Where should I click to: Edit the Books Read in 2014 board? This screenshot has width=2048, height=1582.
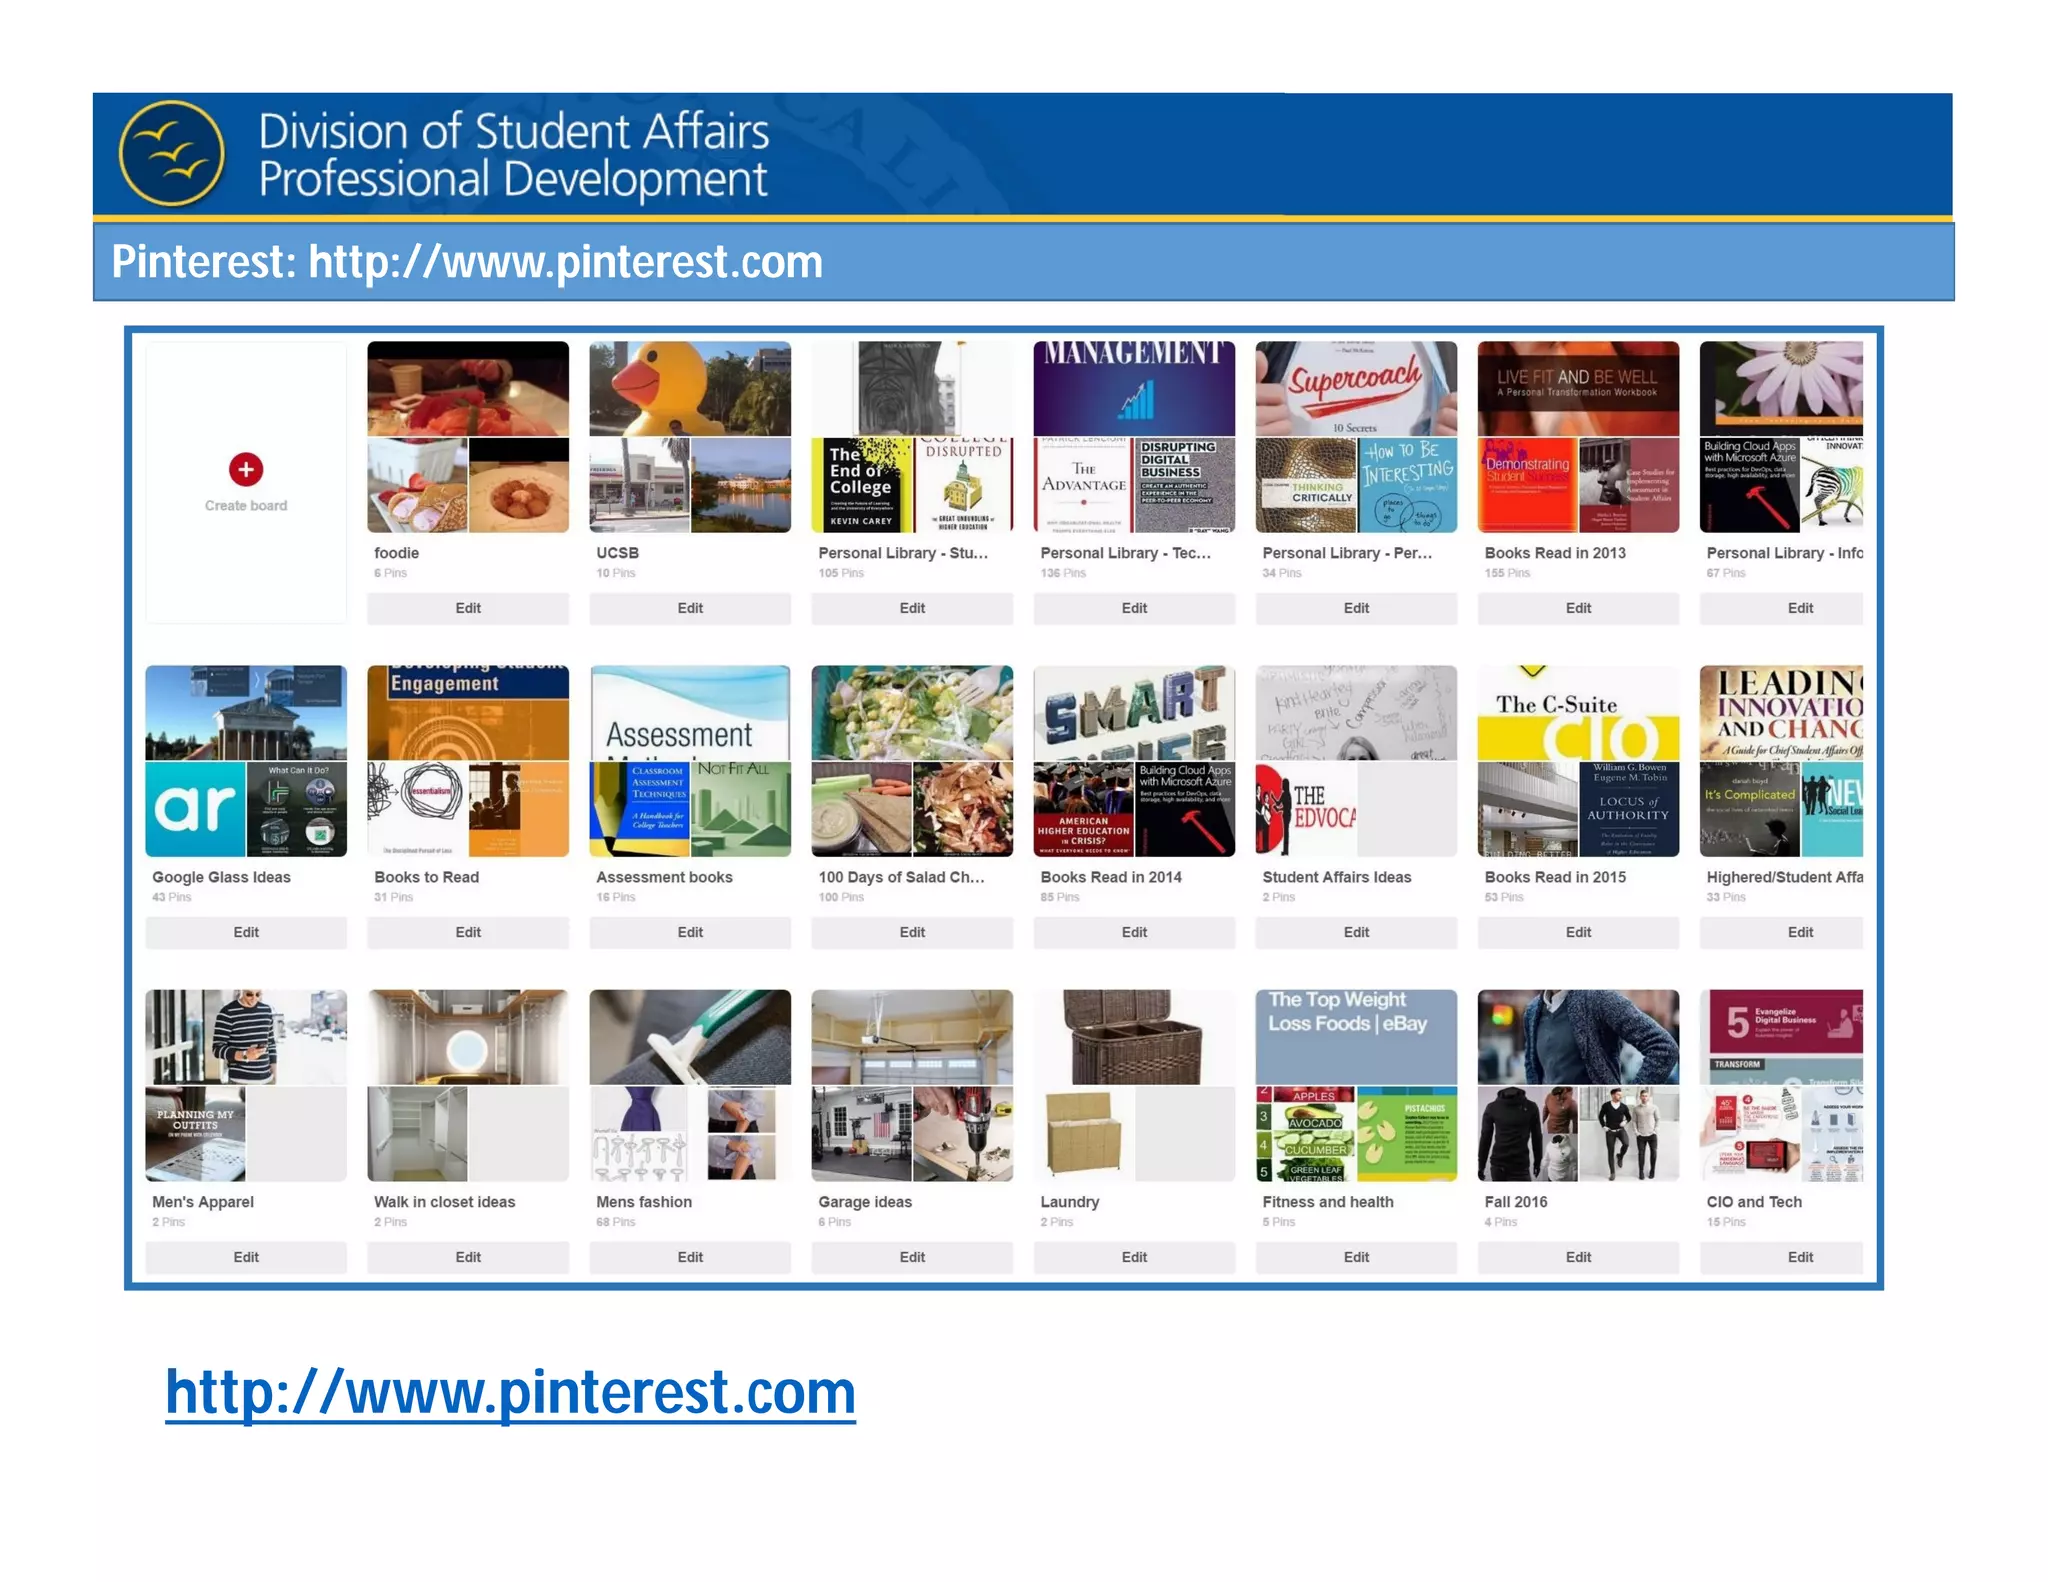point(1134,932)
